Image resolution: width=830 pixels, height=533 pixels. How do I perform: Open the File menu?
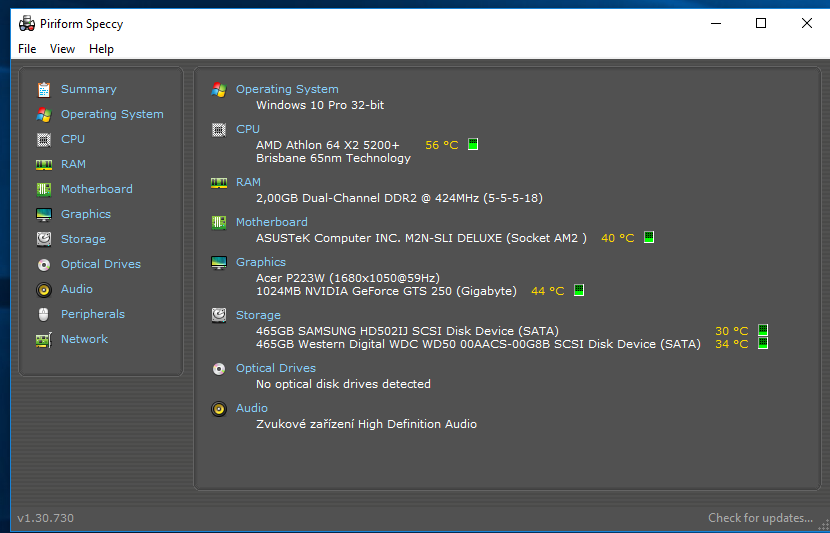(x=27, y=49)
